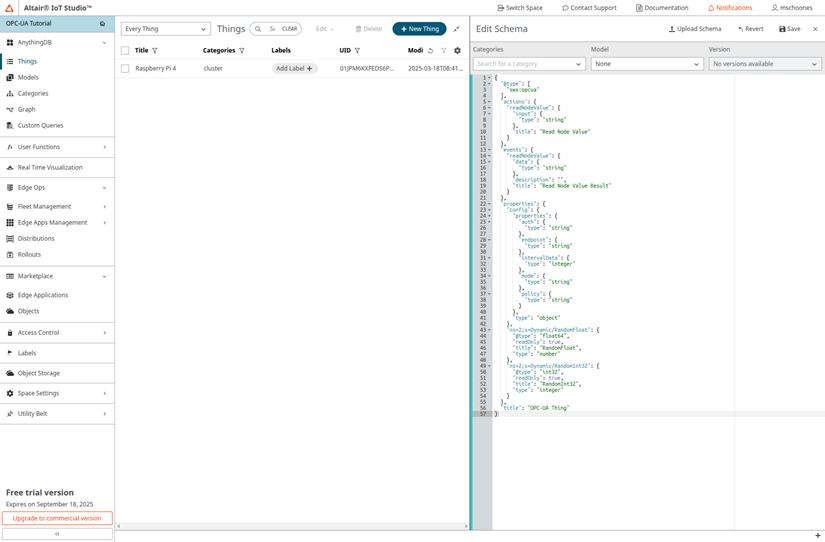Collapse the AnythingDB section
Screen dimensions: 825x542
pos(104,43)
